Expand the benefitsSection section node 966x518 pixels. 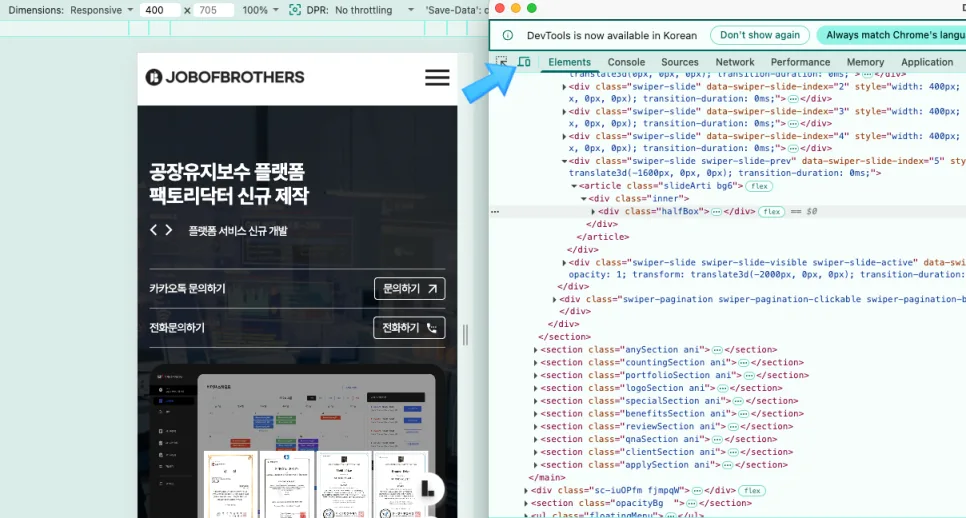point(535,414)
